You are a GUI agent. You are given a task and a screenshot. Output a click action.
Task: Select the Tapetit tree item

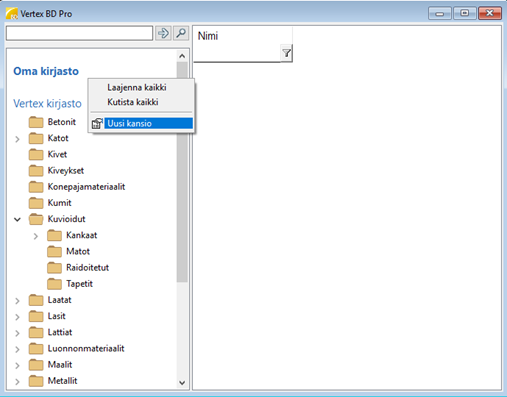pos(79,284)
